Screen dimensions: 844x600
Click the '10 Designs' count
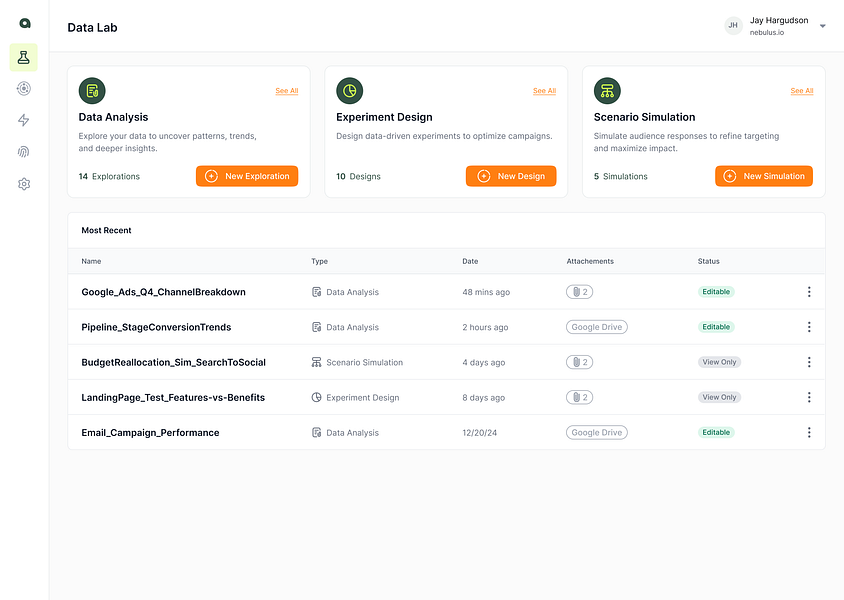point(358,177)
